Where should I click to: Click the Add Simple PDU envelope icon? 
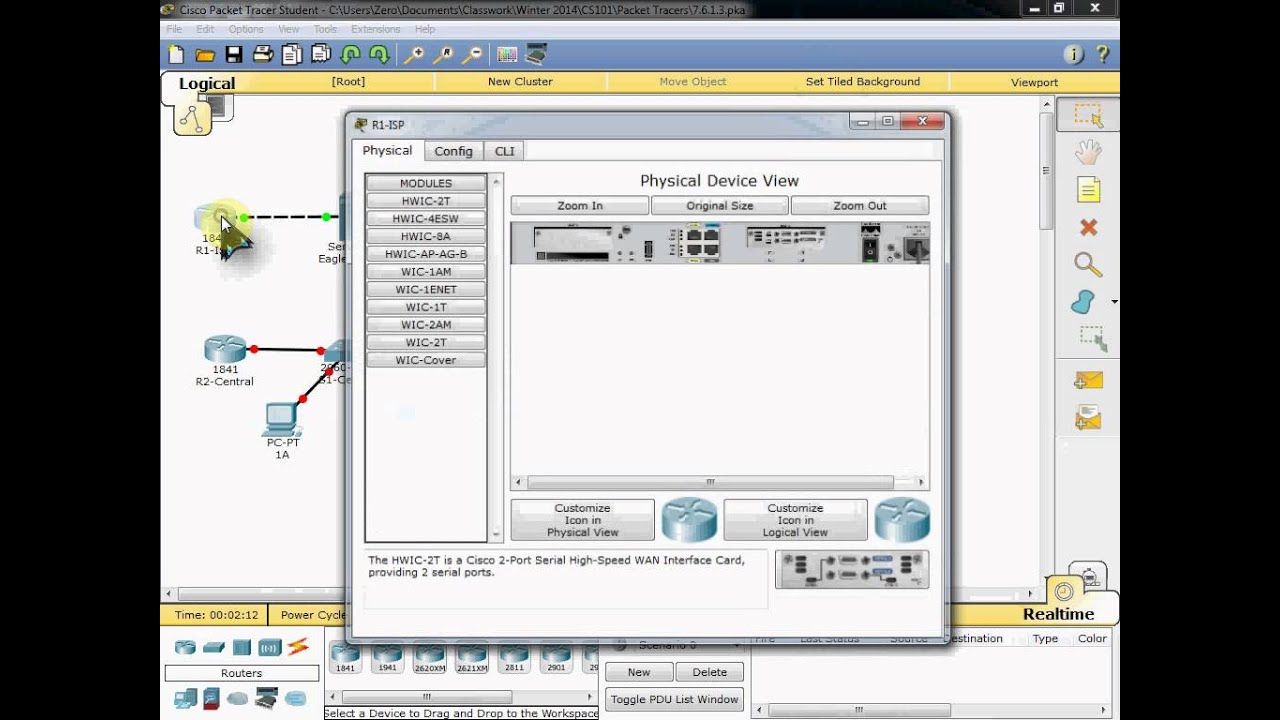tap(1088, 380)
